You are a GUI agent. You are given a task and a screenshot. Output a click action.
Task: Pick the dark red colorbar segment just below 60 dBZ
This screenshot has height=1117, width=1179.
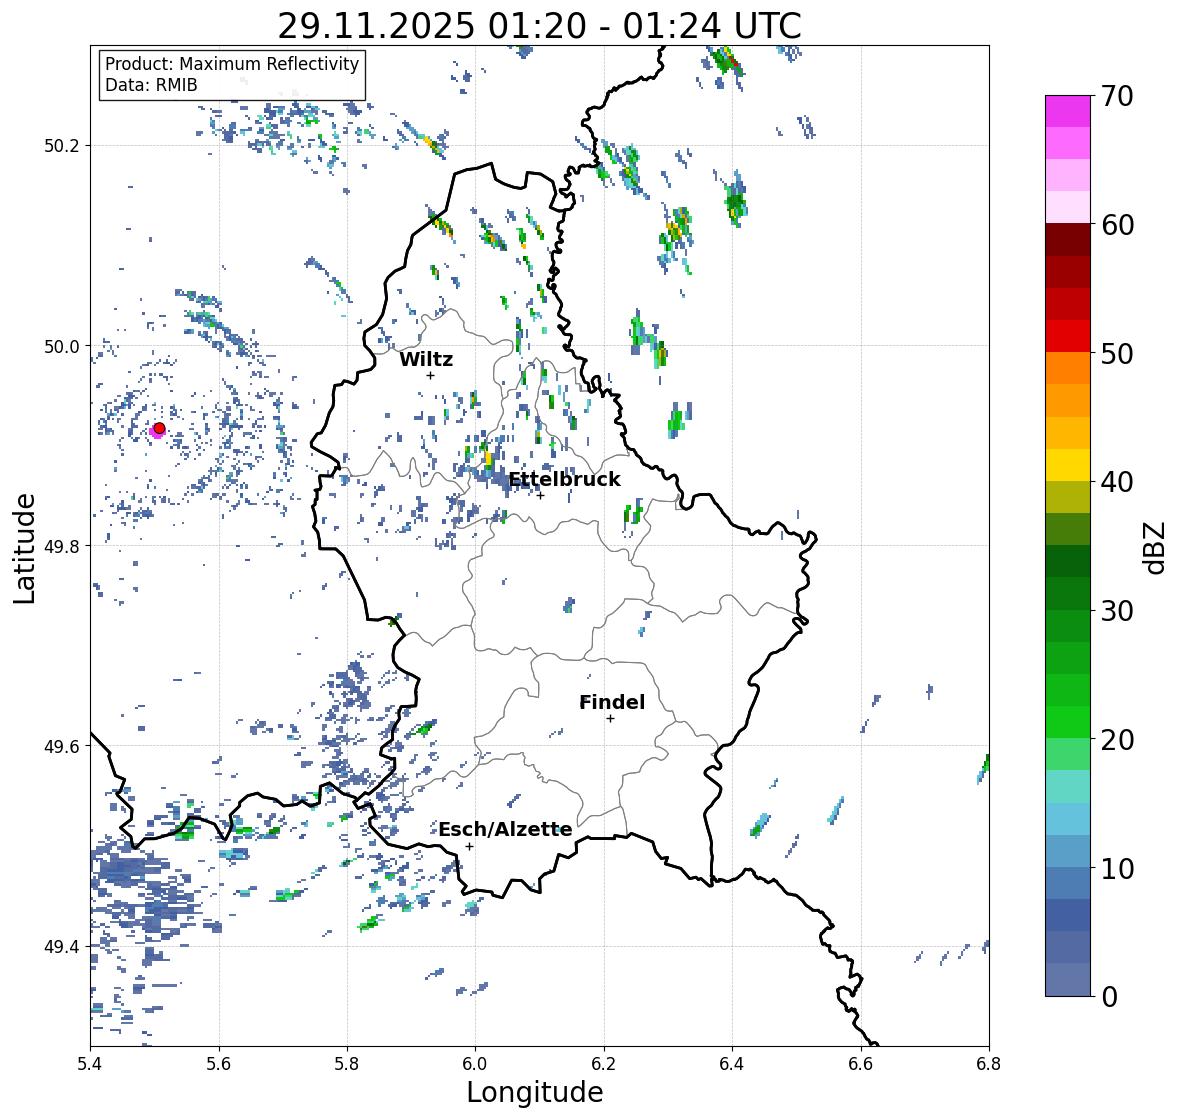1068,240
